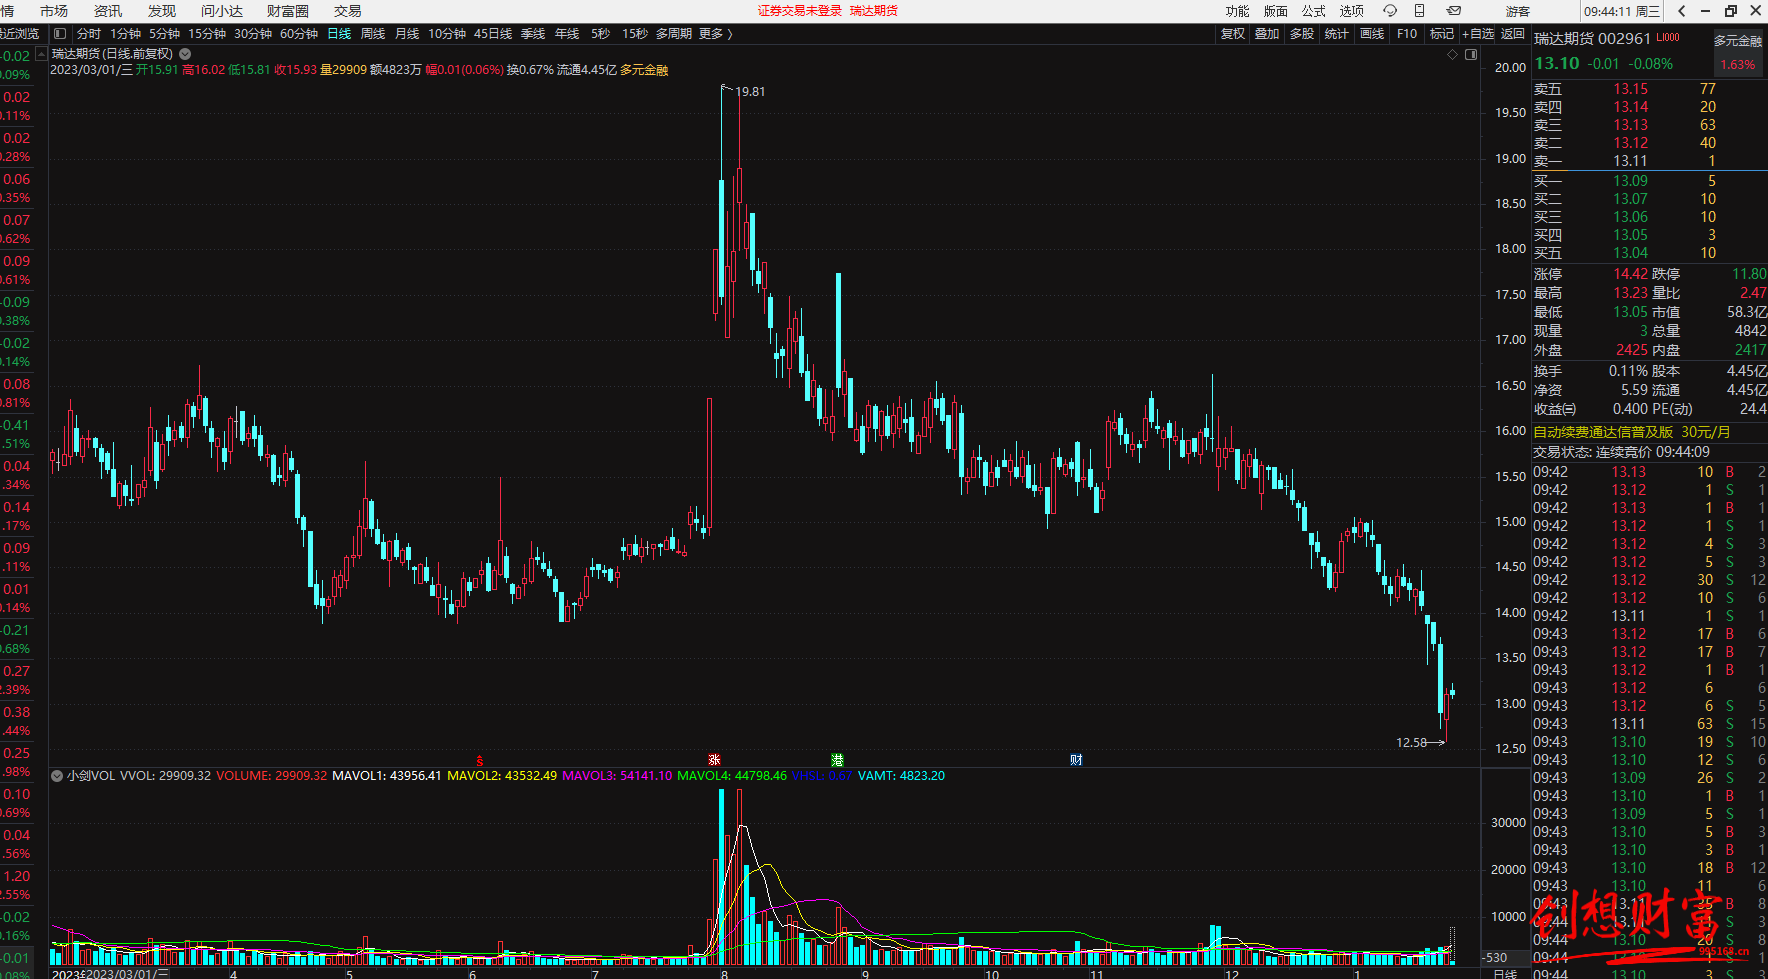Viewport: 1768px width, 979px height.
Task: Click the mobile phone icon in title bar
Action: (x=1419, y=11)
